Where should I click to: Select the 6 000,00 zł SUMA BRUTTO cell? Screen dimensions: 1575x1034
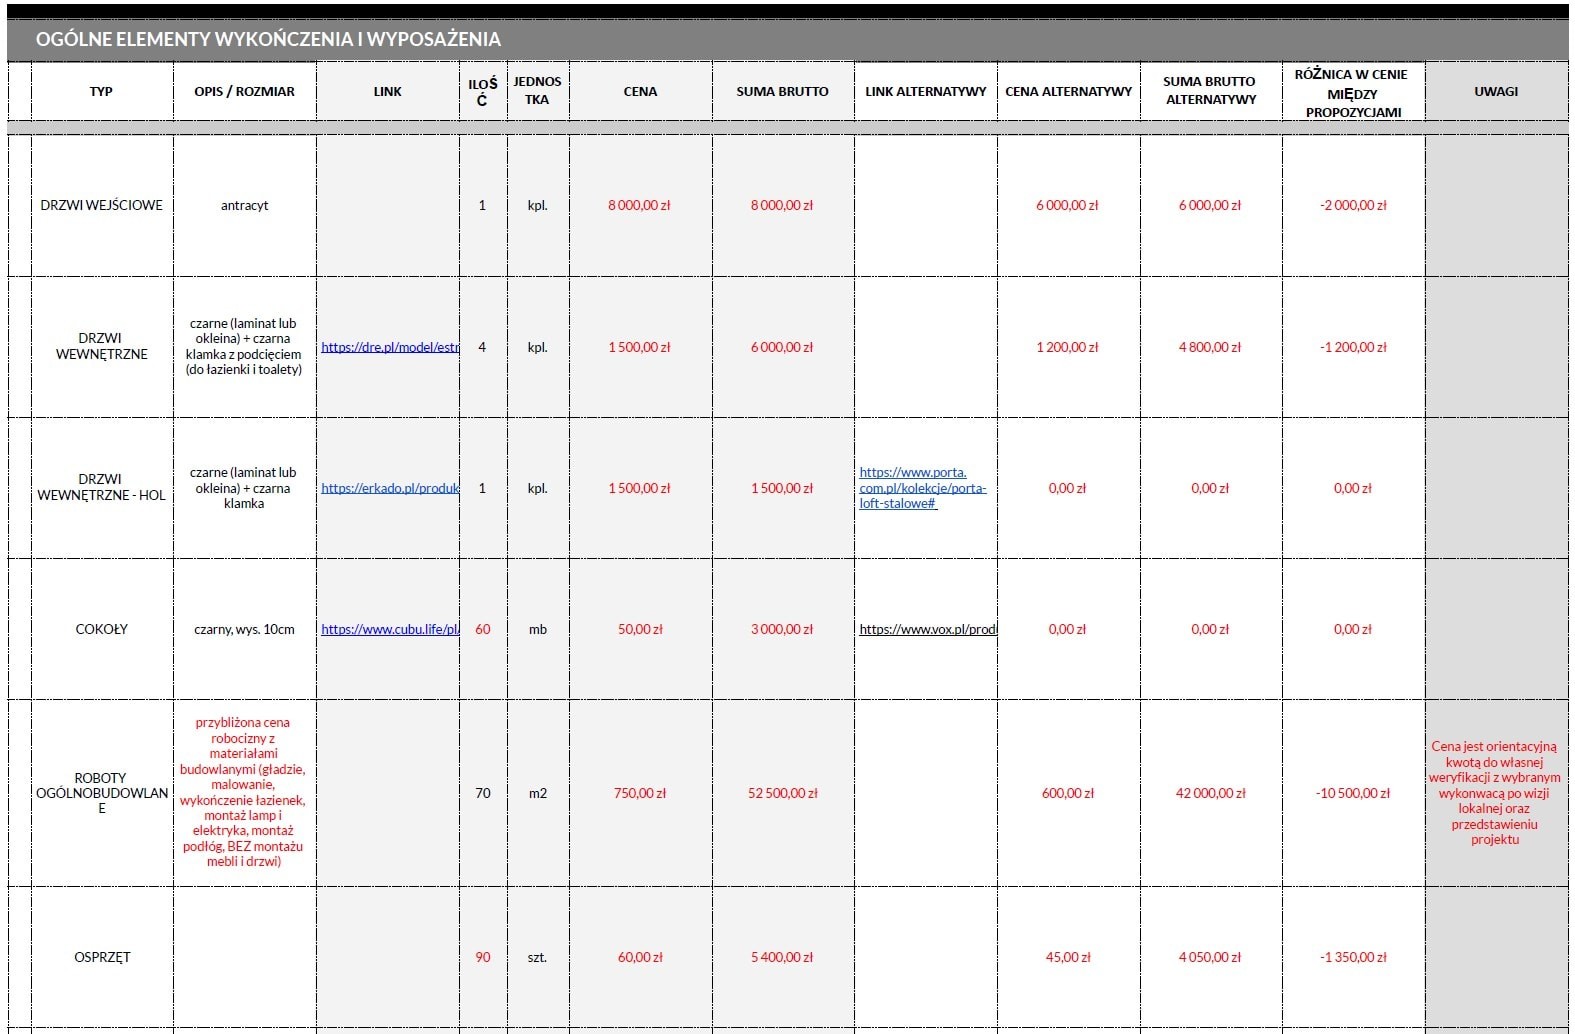(783, 347)
